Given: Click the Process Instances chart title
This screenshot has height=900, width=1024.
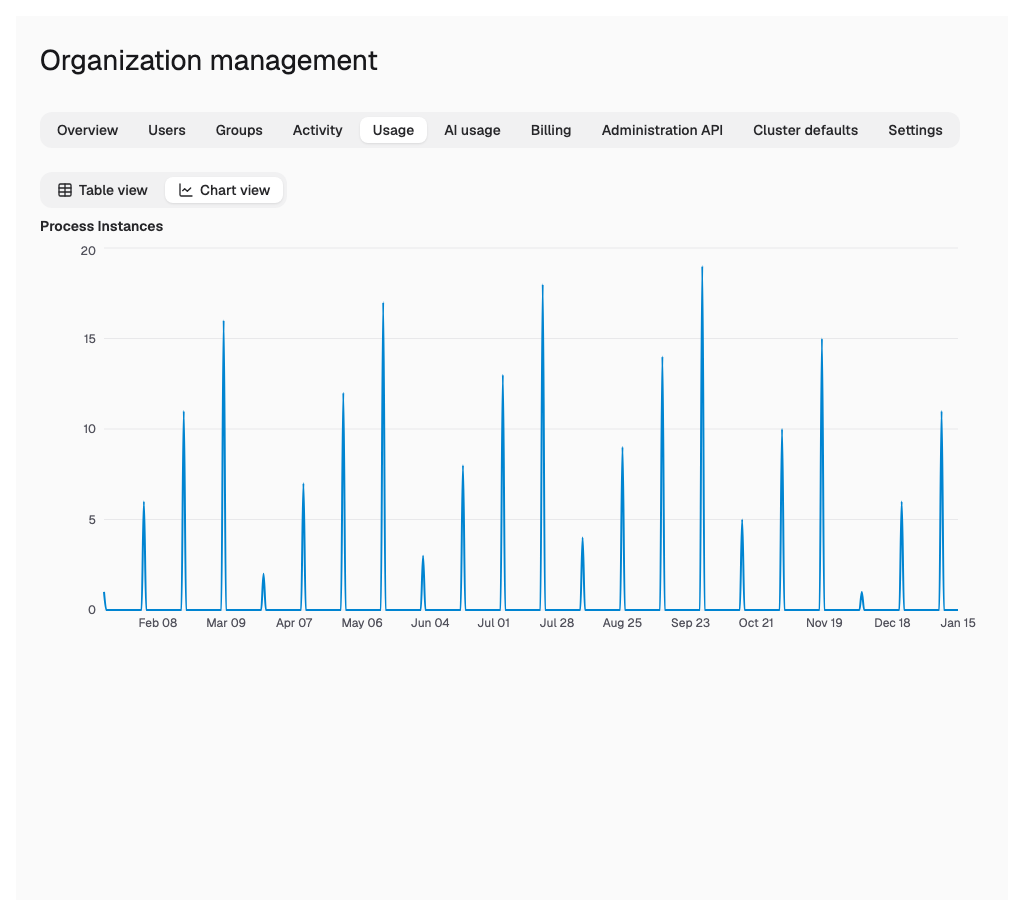Looking at the screenshot, I should point(101,226).
